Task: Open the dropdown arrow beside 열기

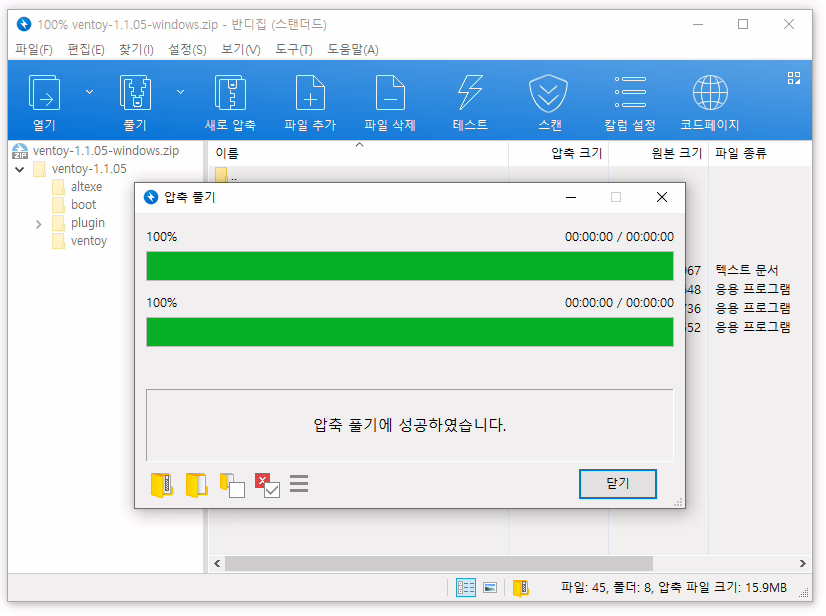Action: click(x=90, y=92)
